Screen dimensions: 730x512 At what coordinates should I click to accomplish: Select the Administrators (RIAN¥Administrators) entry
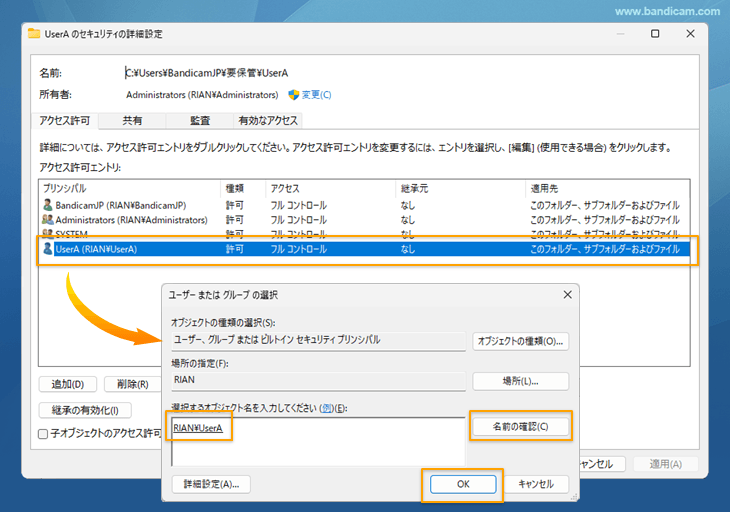pos(364,220)
